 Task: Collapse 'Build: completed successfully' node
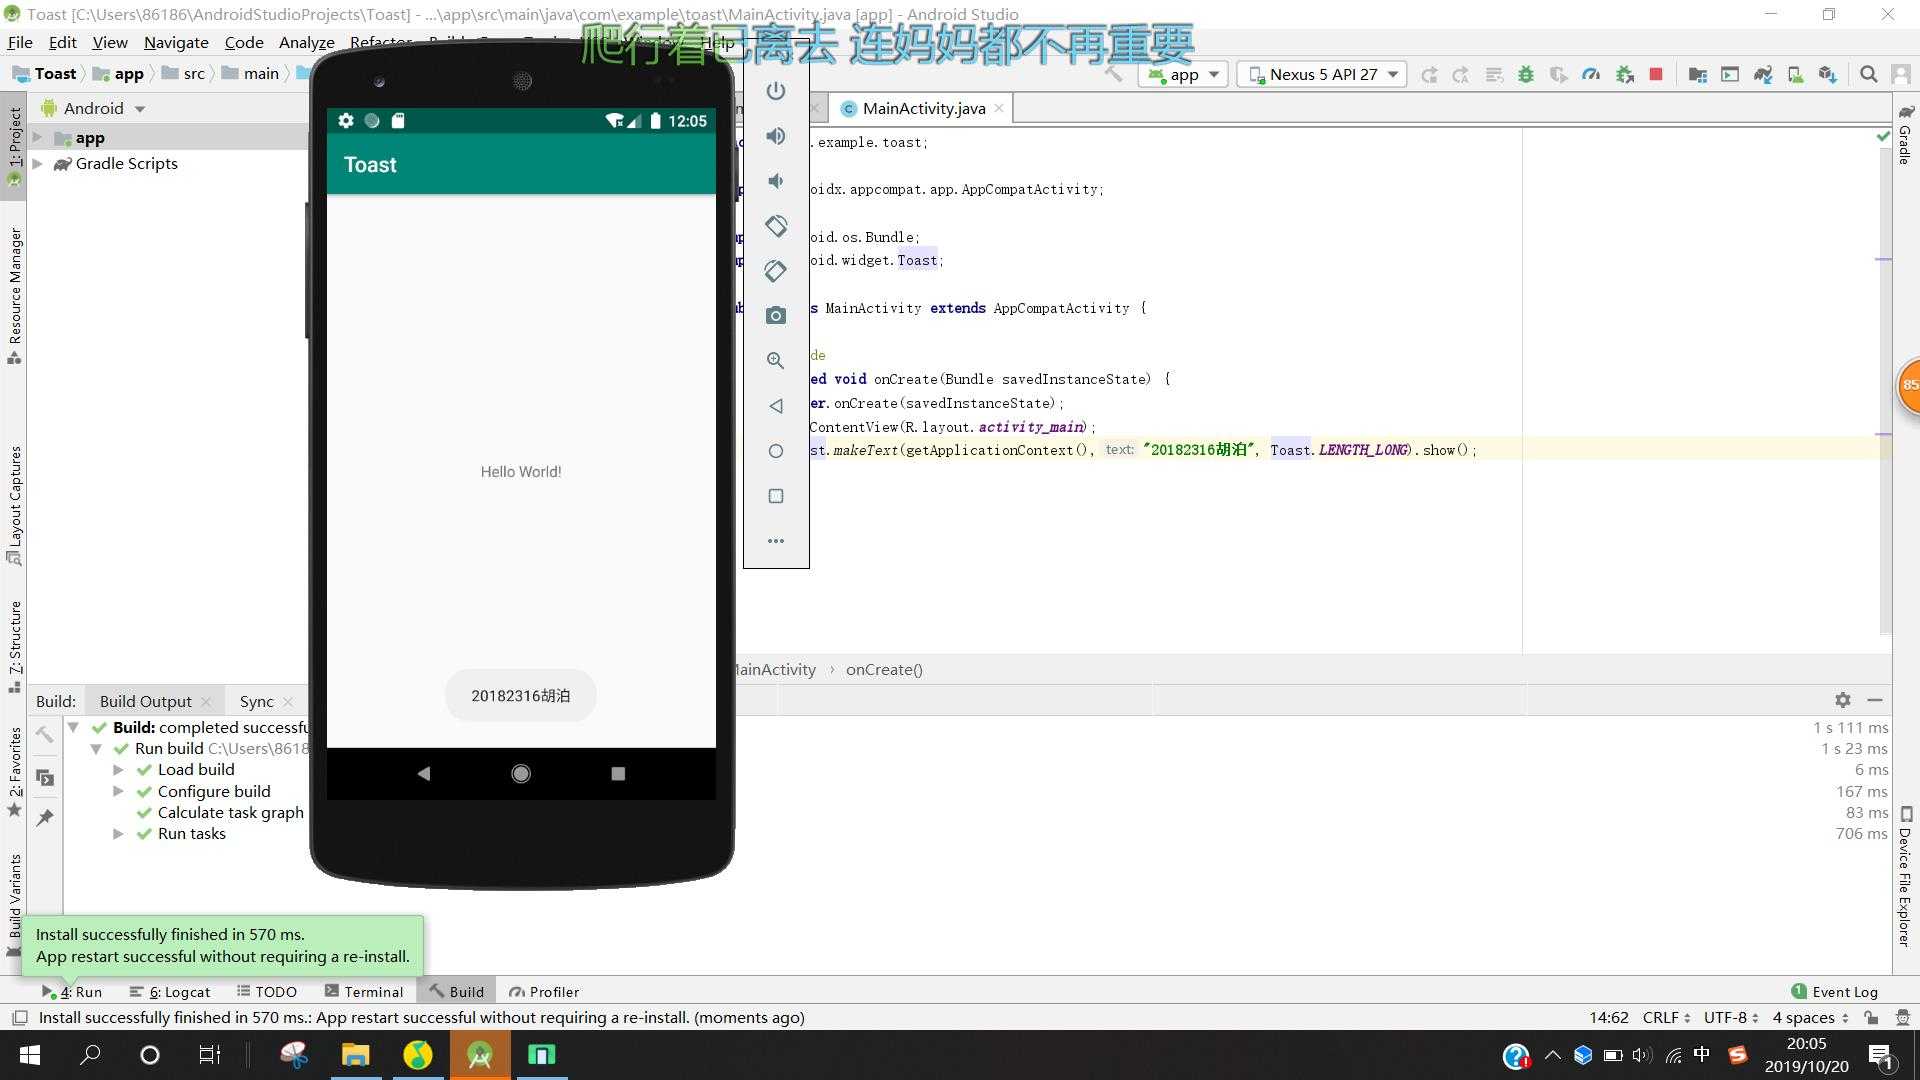coord(74,728)
